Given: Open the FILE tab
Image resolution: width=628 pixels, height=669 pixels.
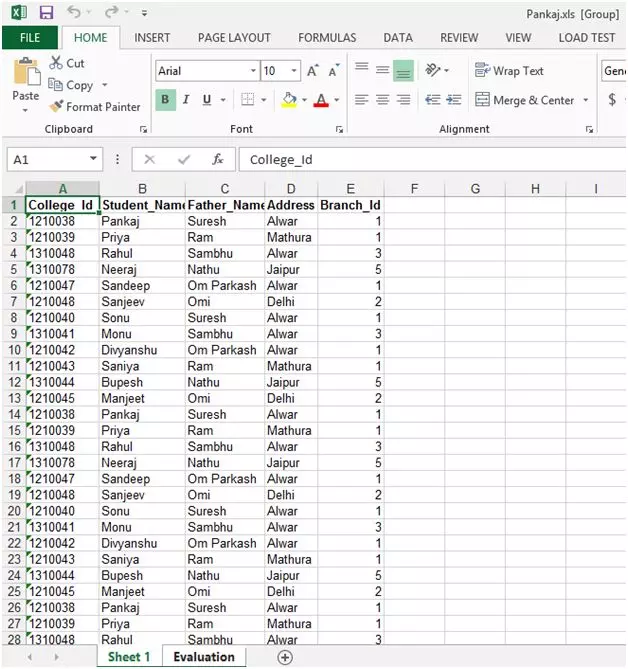Looking at the screenshot, I should tap(30, 38).
